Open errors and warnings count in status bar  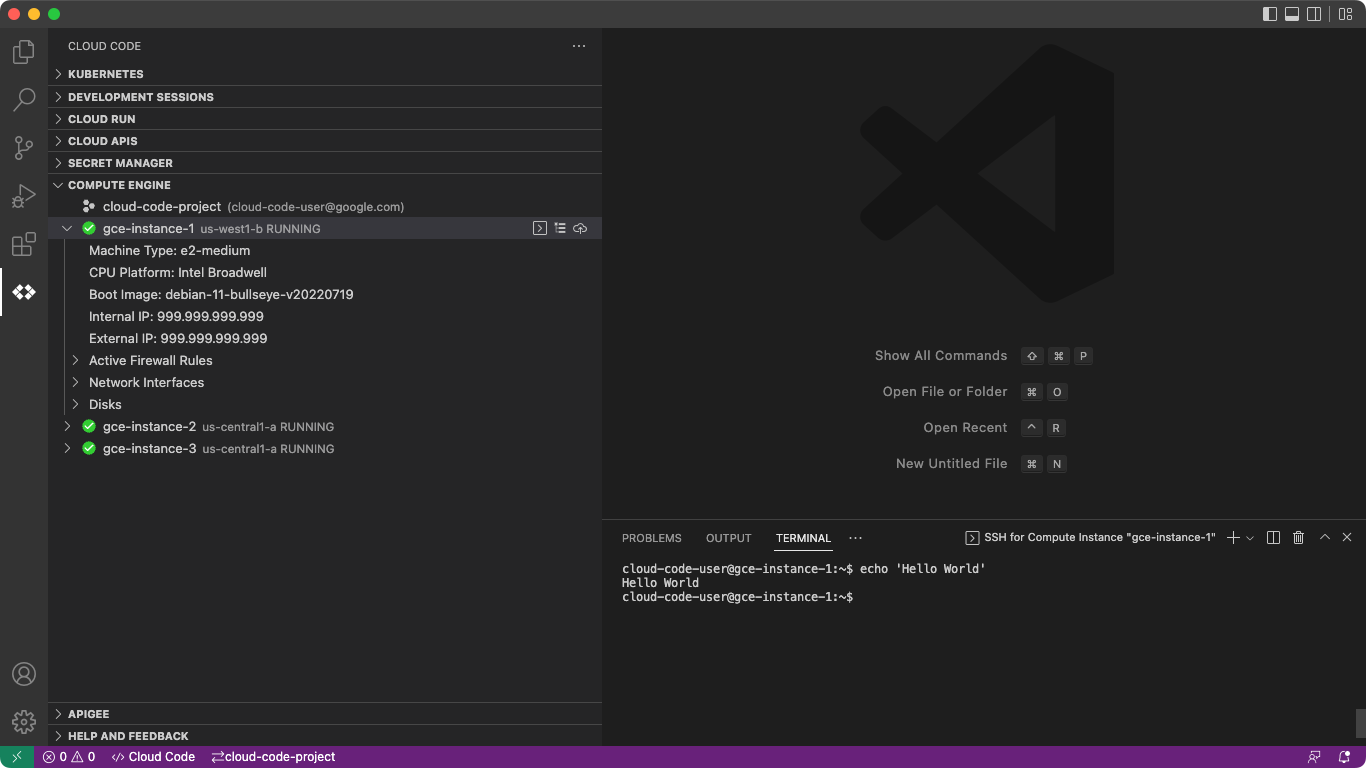click(69, 757)
